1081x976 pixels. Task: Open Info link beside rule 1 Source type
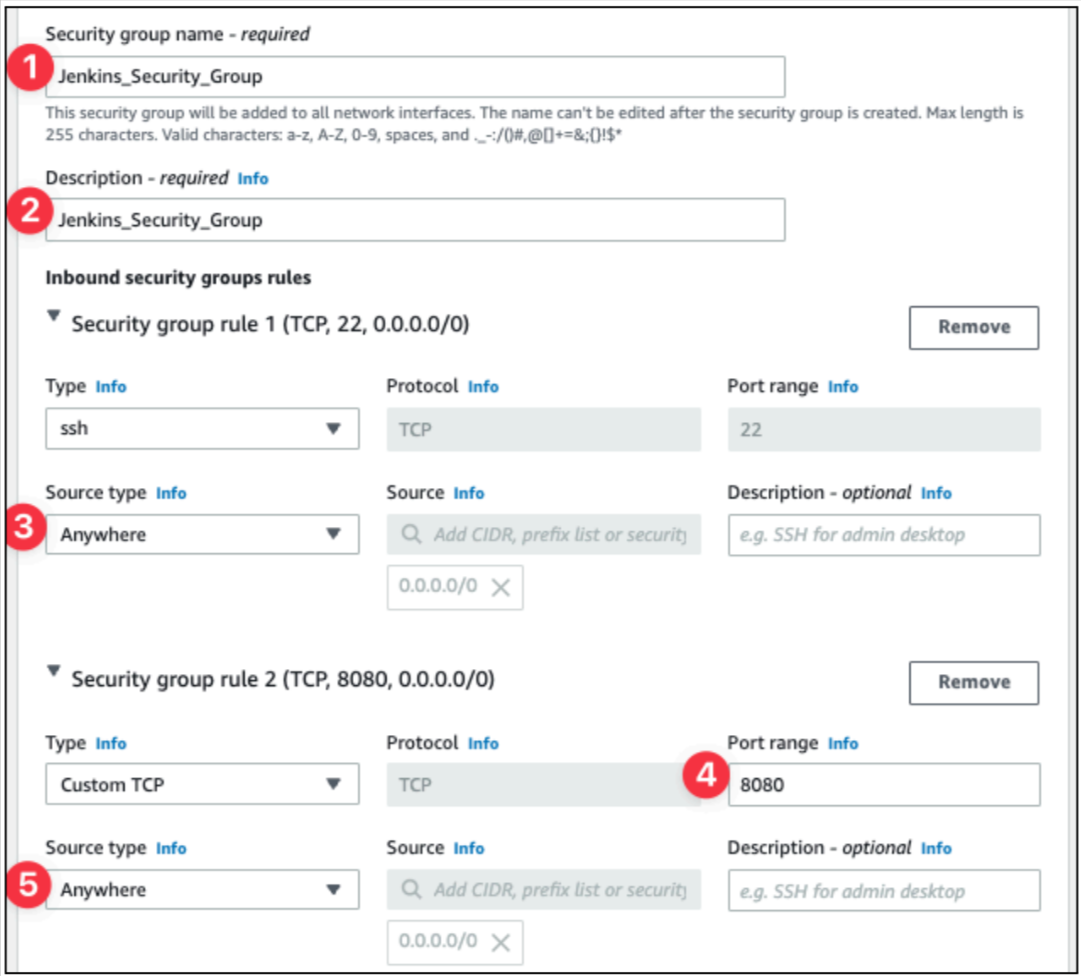[x=171, y=494]
